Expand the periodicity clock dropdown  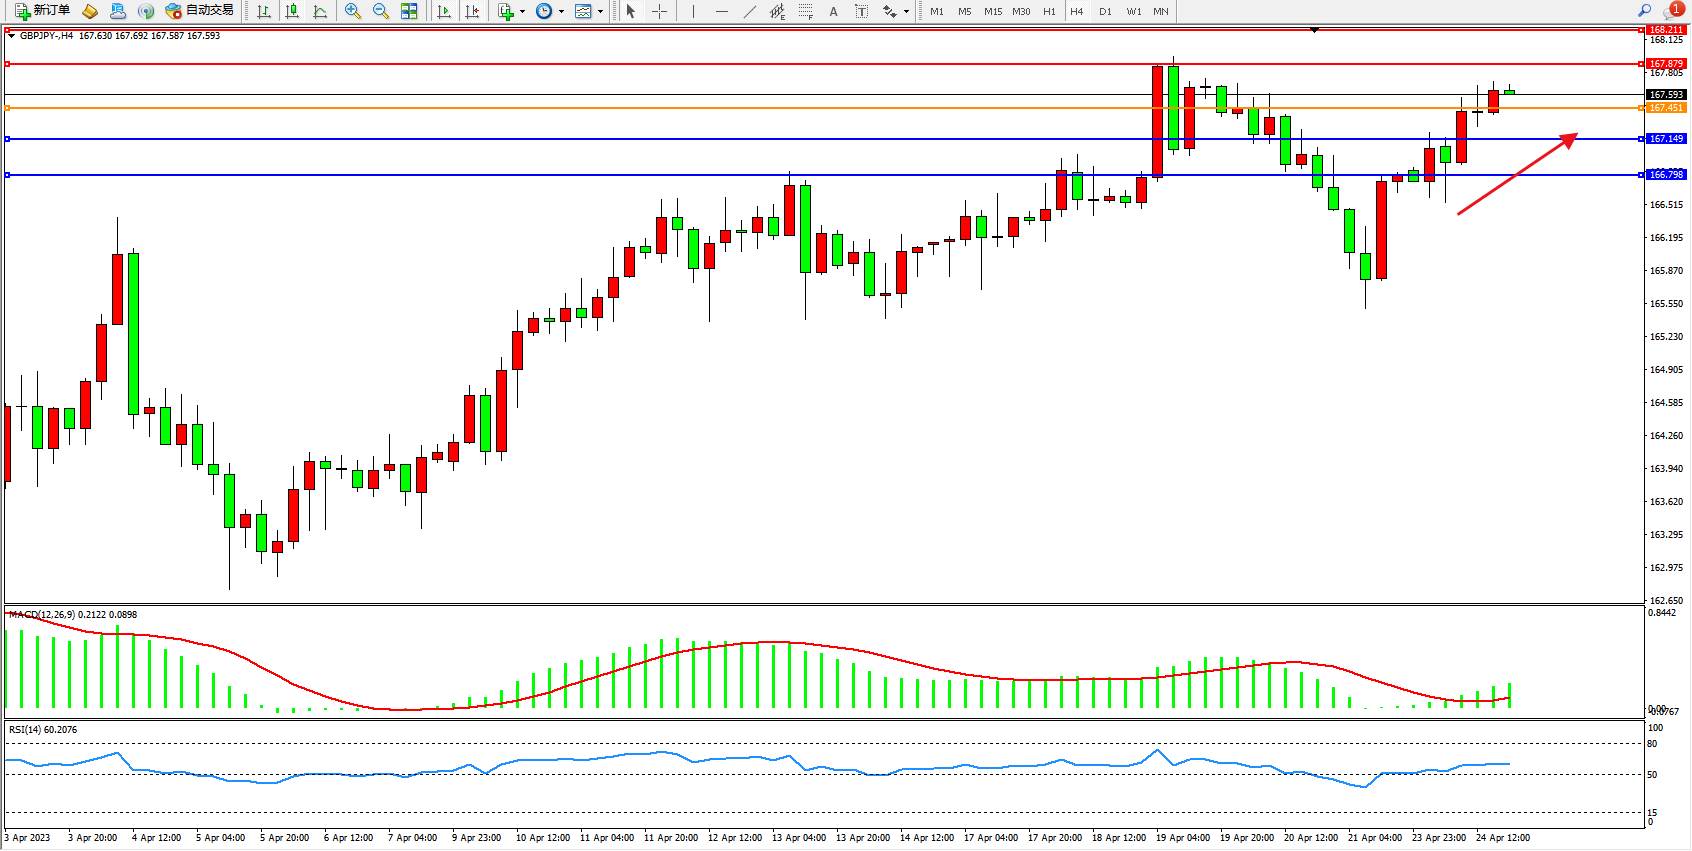point(561,12)
